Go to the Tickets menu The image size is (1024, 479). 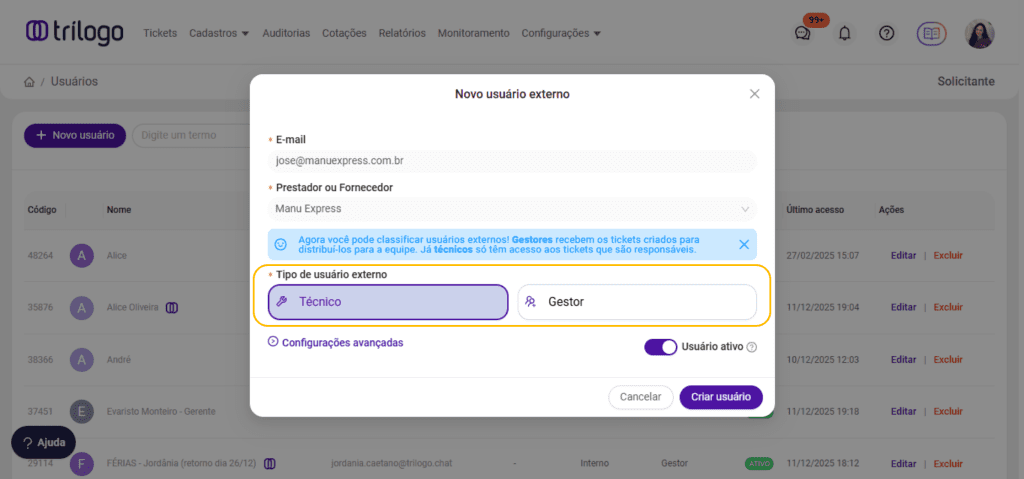pos(160,33)
